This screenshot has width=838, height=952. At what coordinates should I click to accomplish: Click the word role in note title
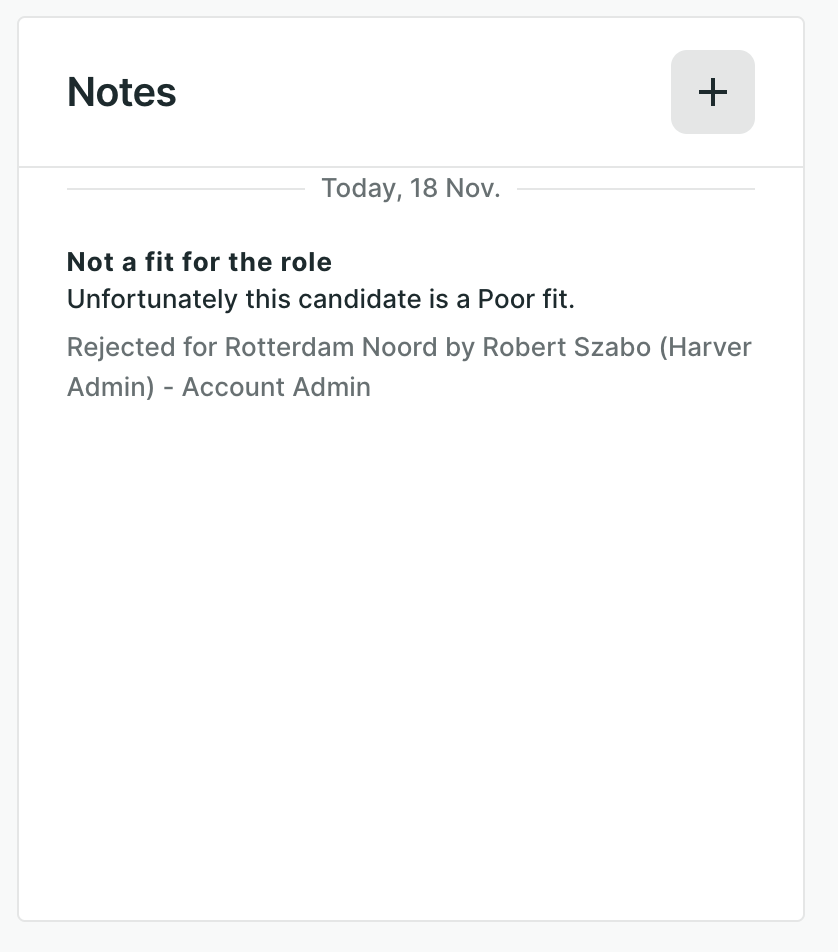306,262
